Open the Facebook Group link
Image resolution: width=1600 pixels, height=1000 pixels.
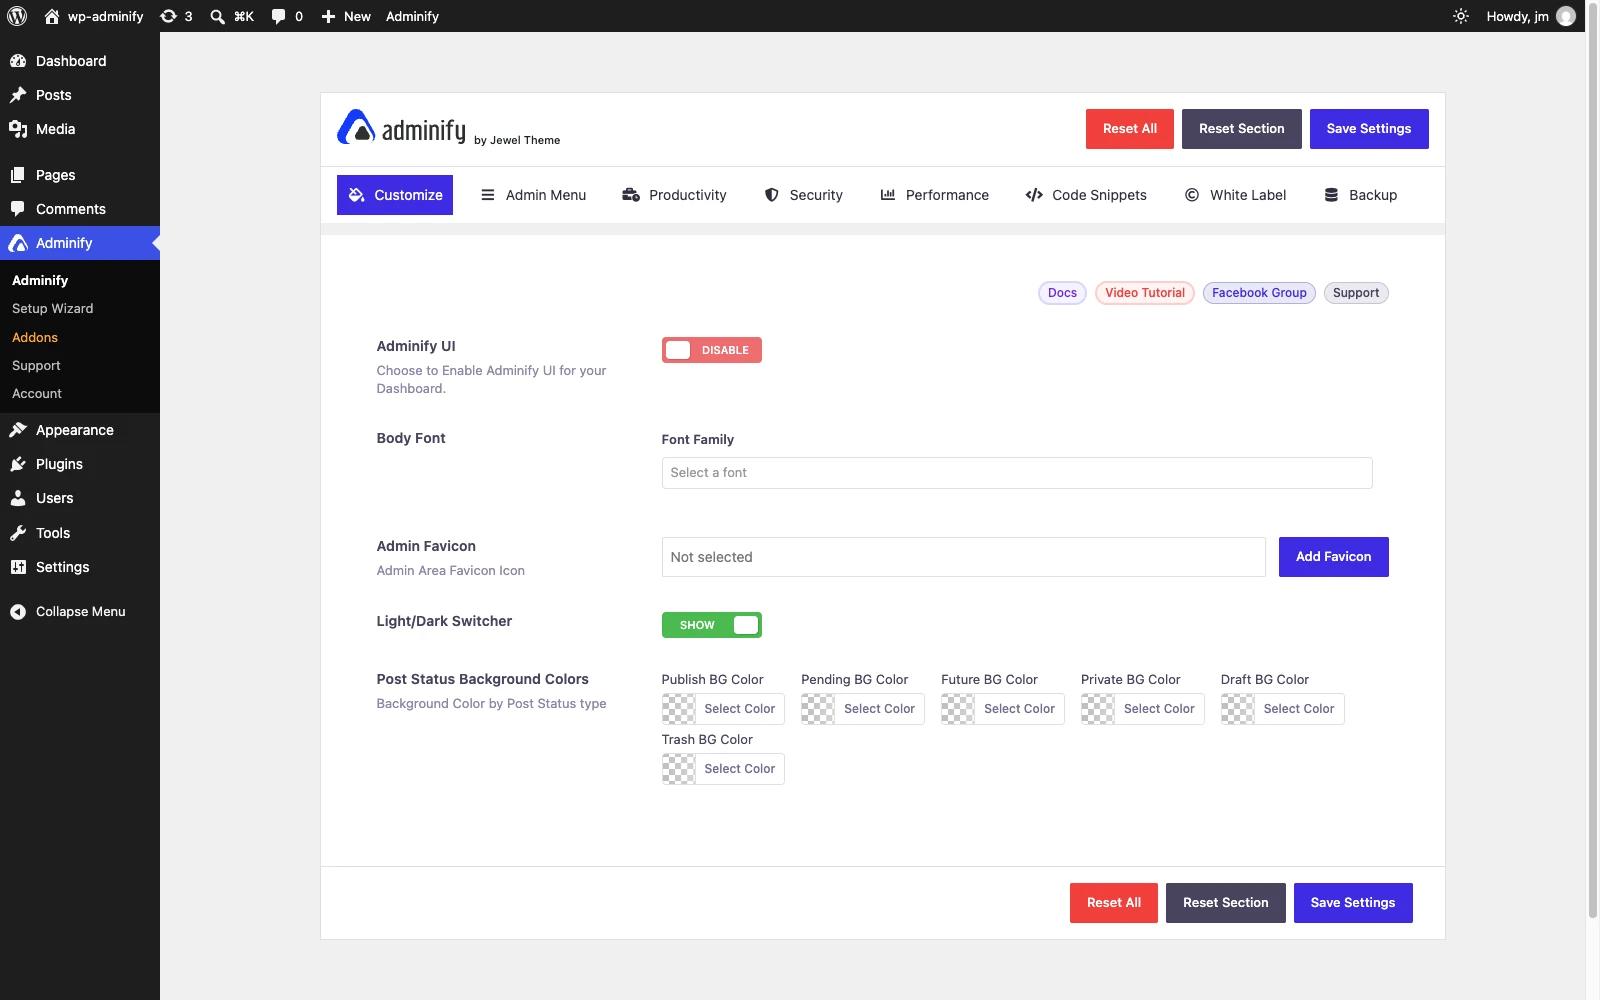click(1259, 293)
